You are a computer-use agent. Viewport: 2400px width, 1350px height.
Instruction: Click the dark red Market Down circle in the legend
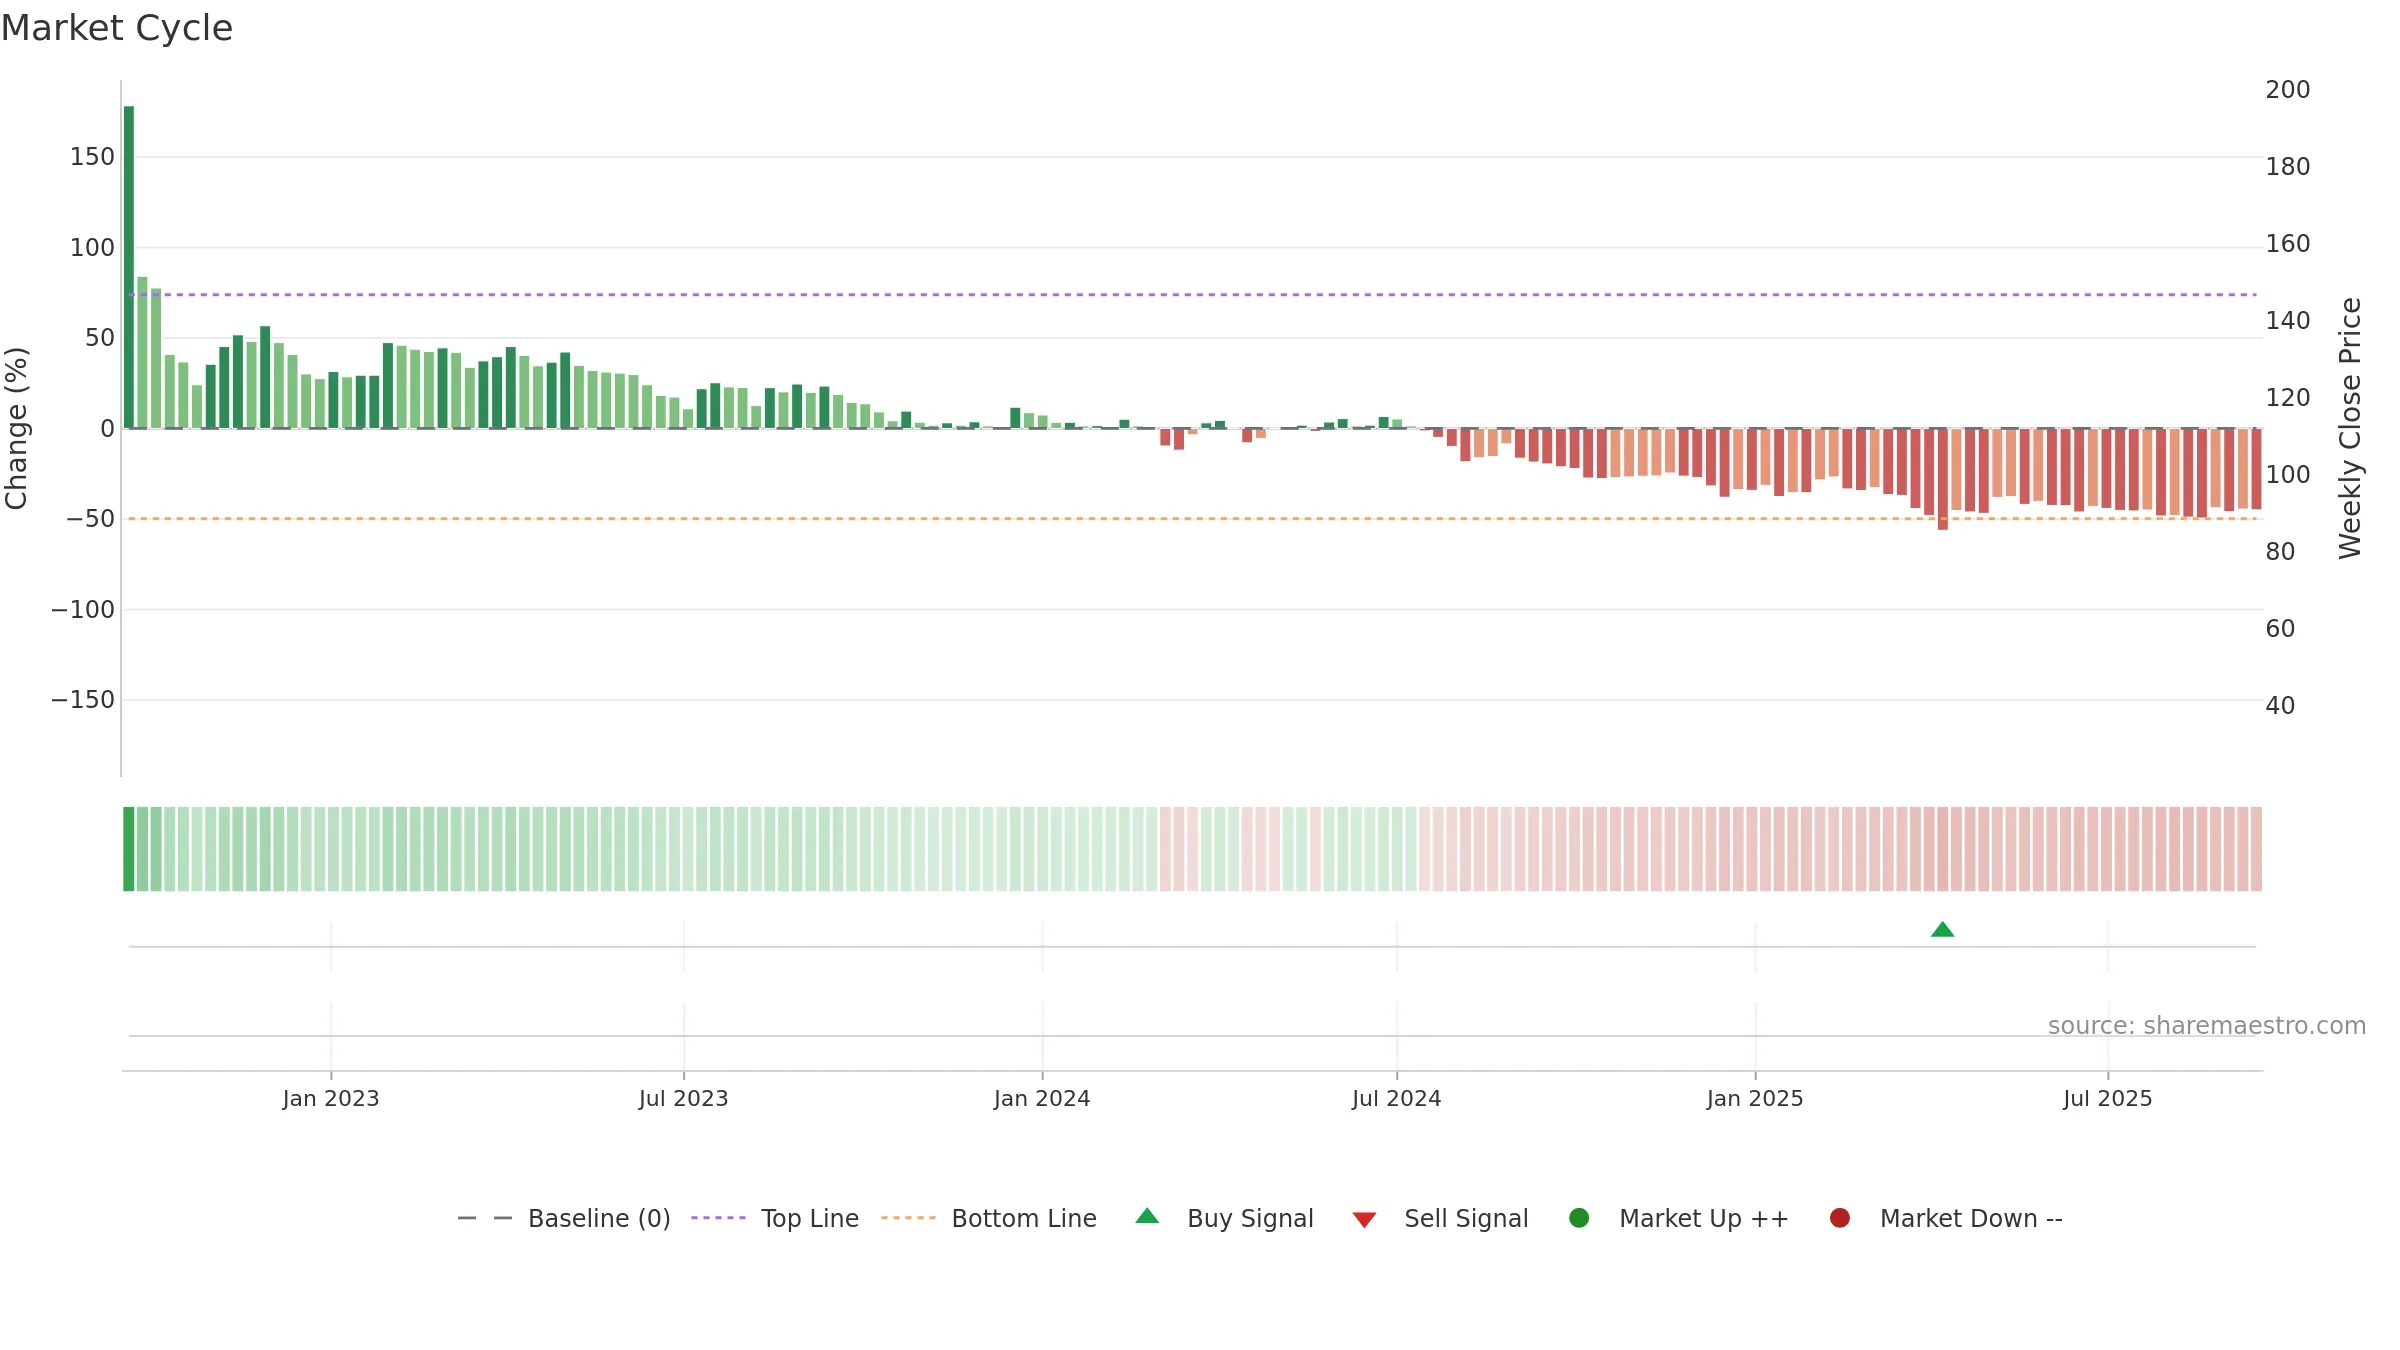coord(1840,1218)
